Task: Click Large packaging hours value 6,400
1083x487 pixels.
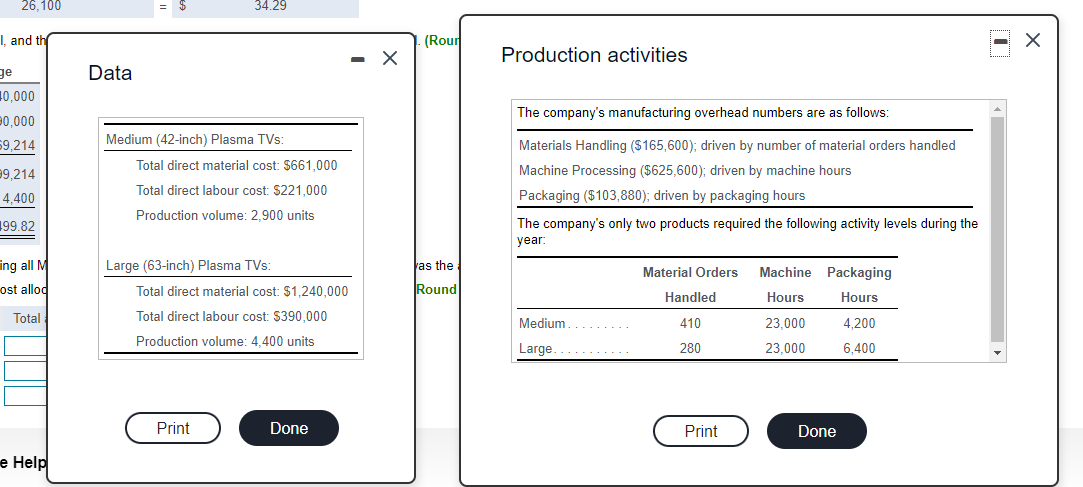Action: pyautogui.click(x=859, y=349)
